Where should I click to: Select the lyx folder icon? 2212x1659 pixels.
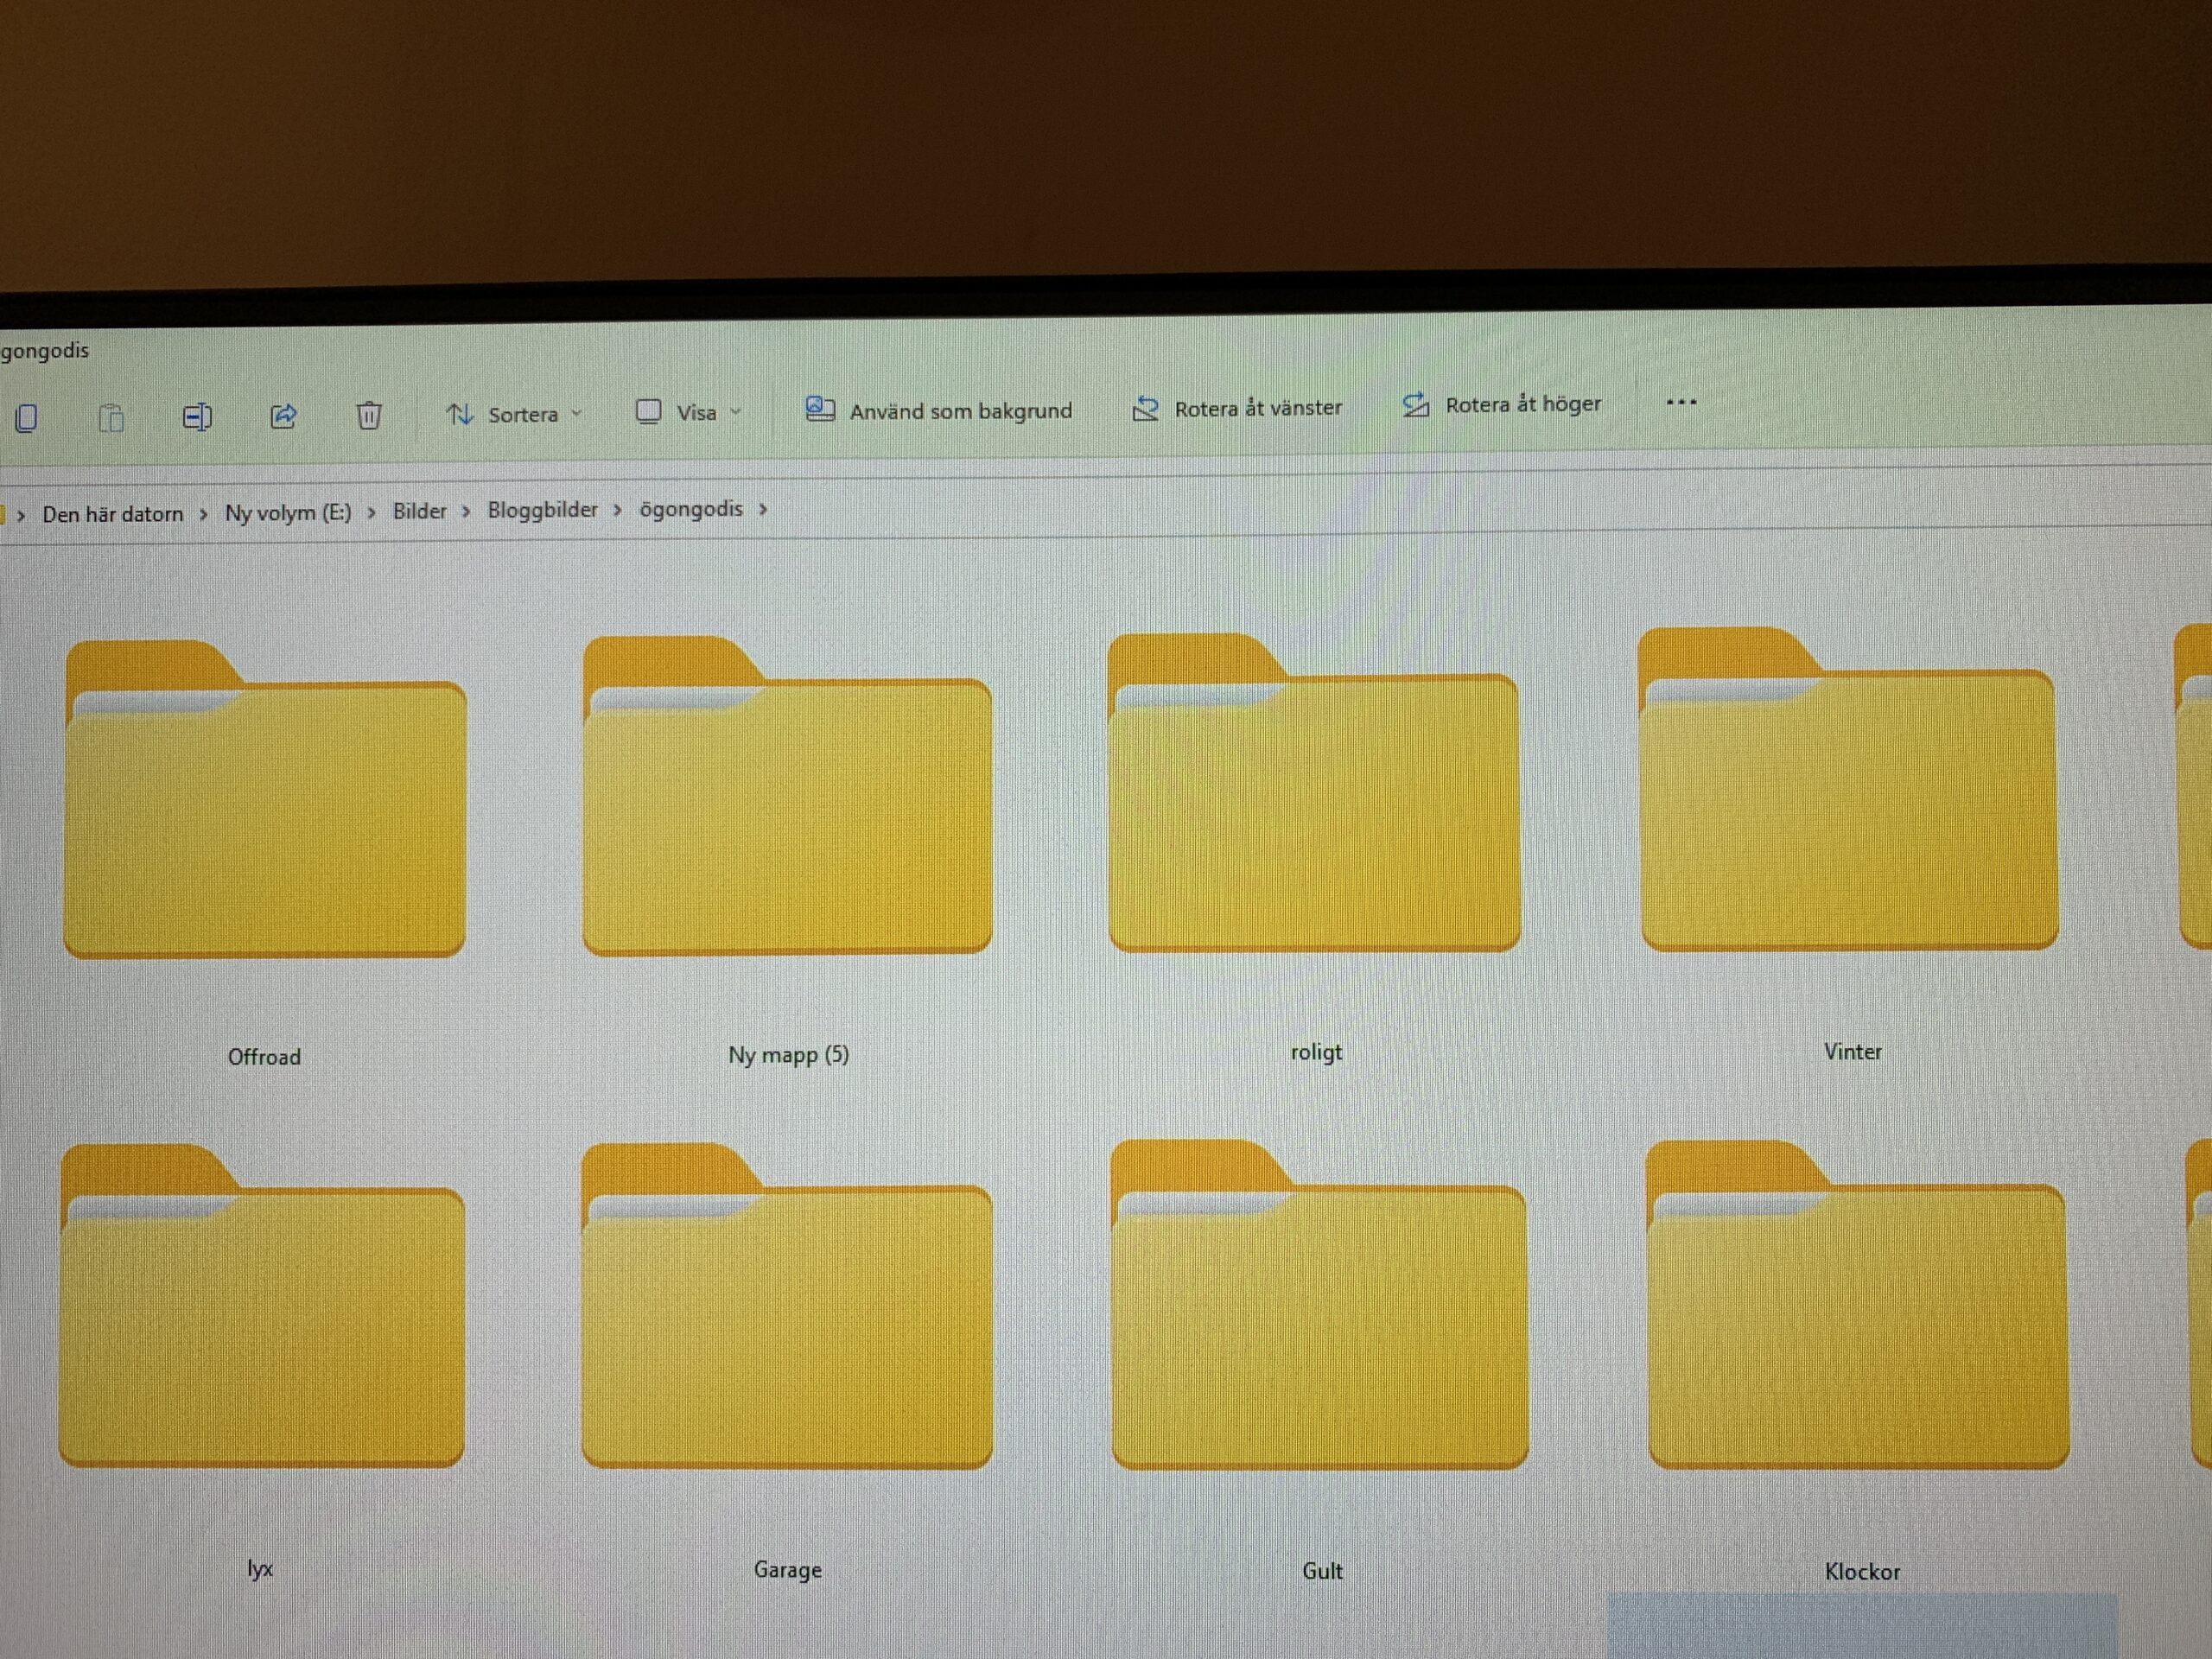coord(262,1306)
